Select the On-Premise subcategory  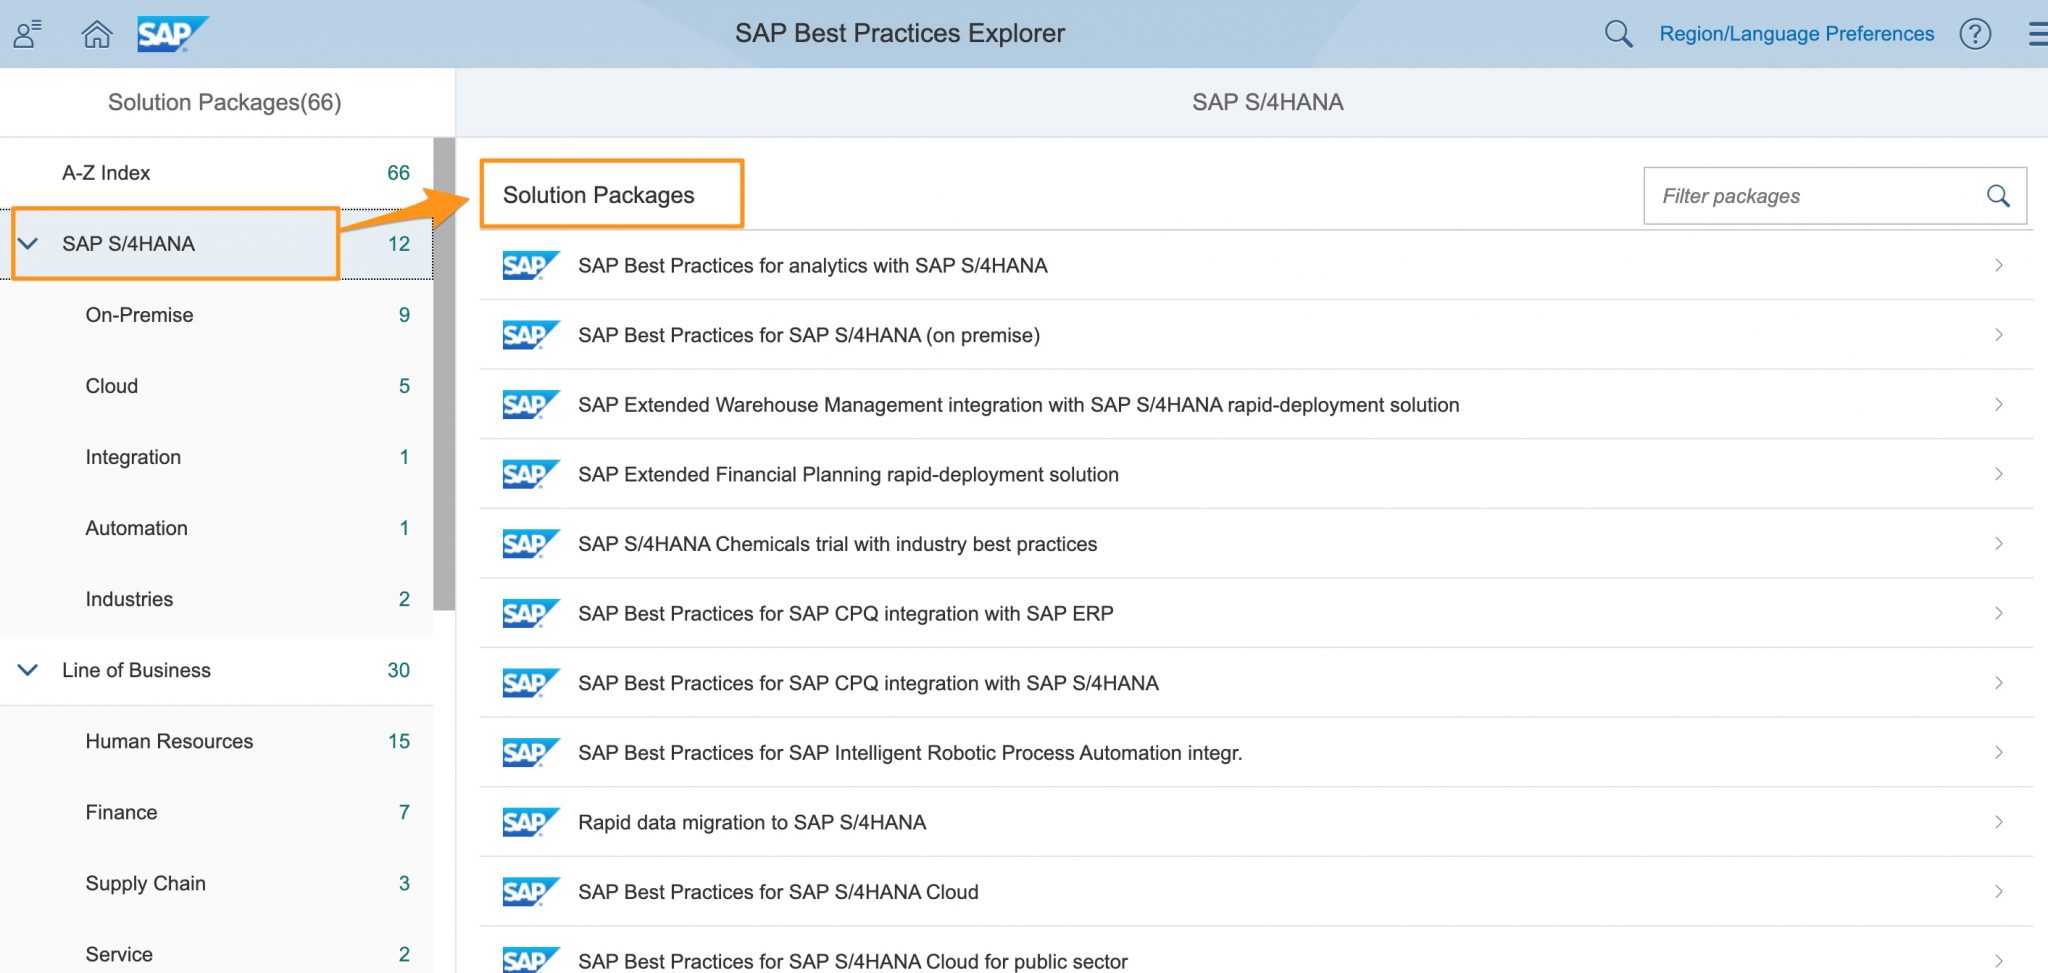[x=139, y=314]
